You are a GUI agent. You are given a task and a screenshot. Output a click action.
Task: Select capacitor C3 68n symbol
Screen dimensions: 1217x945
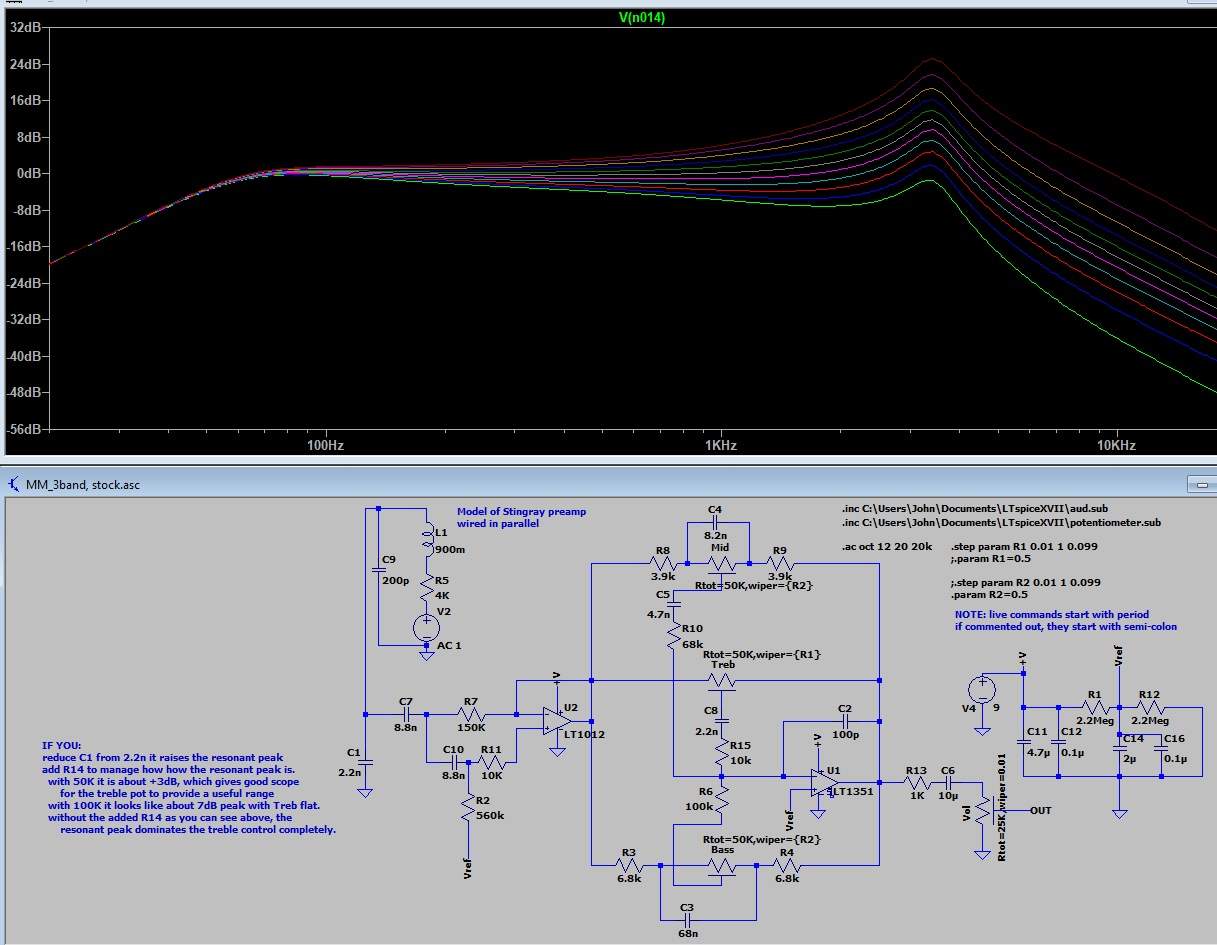tap(685, 918)
